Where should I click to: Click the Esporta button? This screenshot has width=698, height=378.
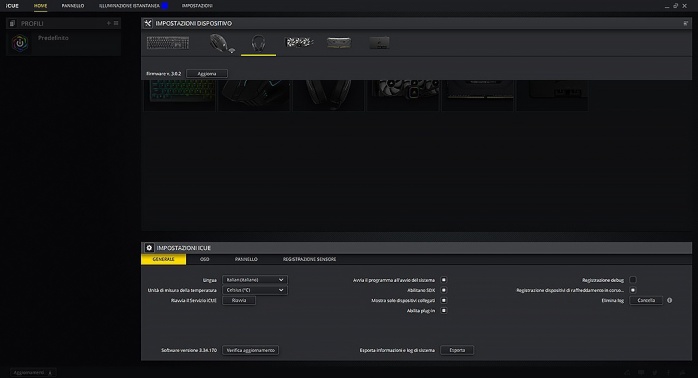point(457,350)
